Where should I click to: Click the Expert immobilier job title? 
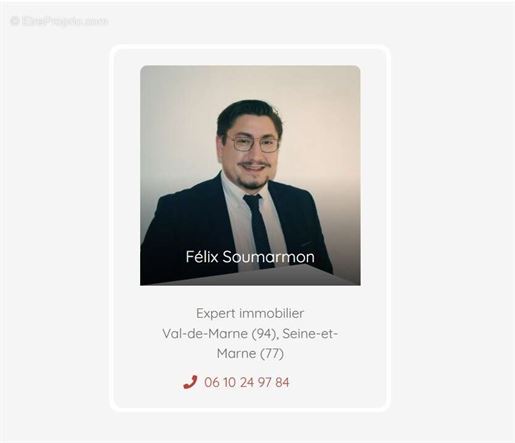coord(250,314)
